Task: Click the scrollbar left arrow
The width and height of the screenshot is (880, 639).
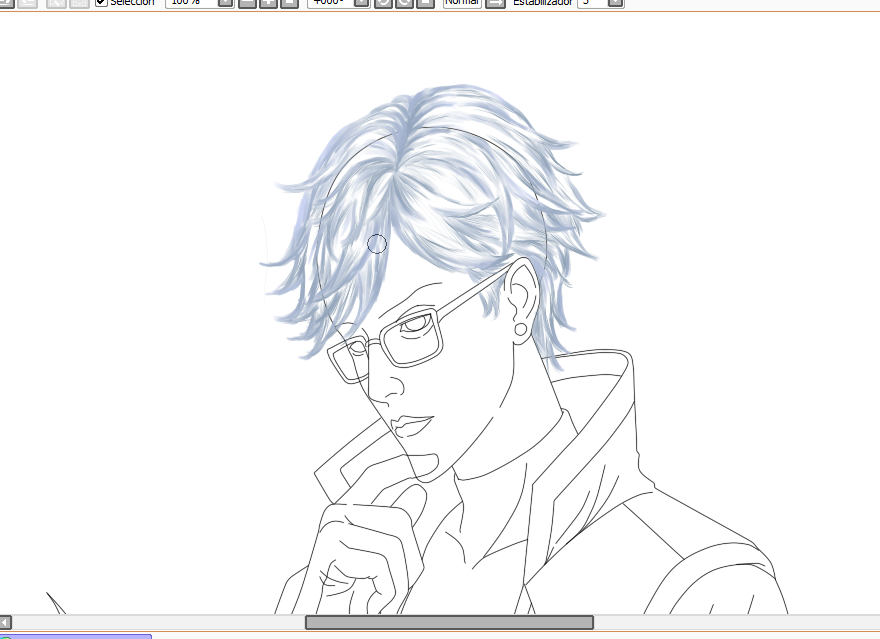Action: pos(6,622)
